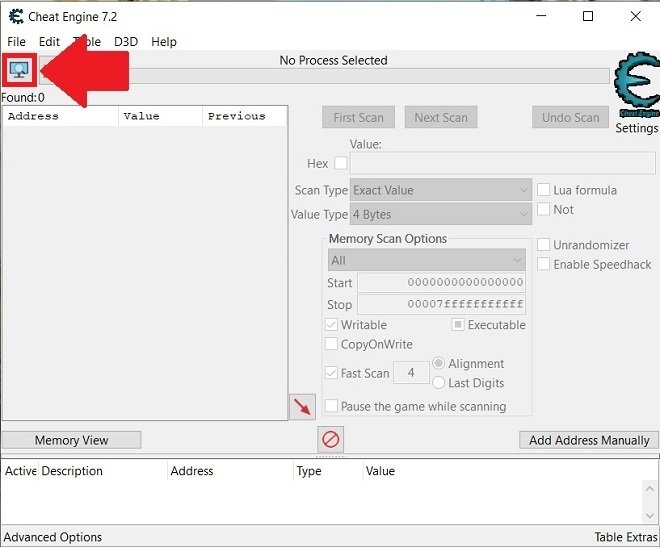Enable the Lua formula checkbox
The image size is (660, 547).
[543, 190]
